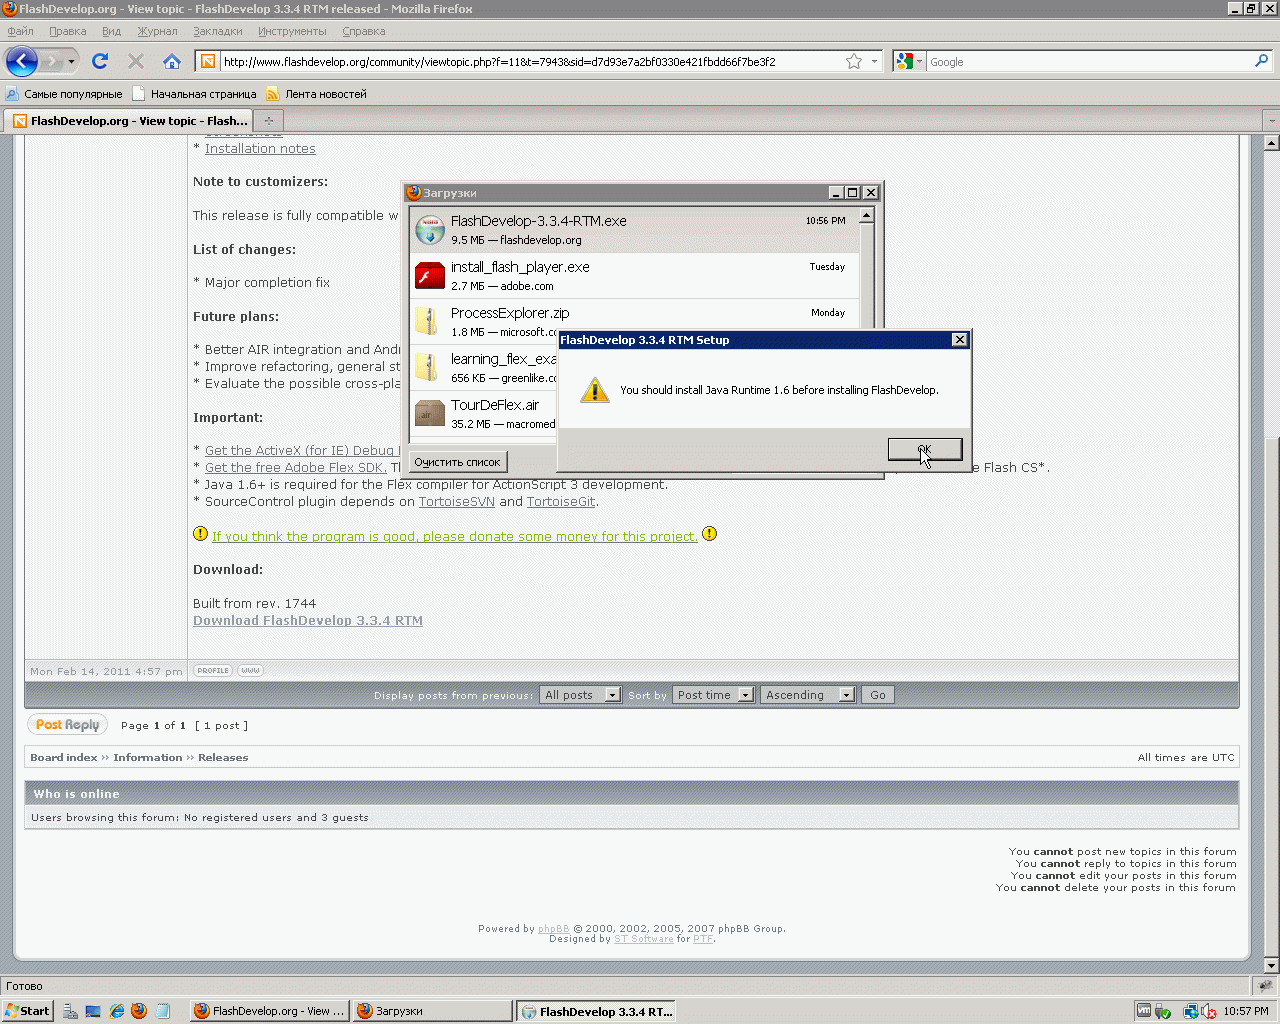The image size is (1280, 1024).
Task: Click OK in the Setup dialog
Action: point(925,449)
